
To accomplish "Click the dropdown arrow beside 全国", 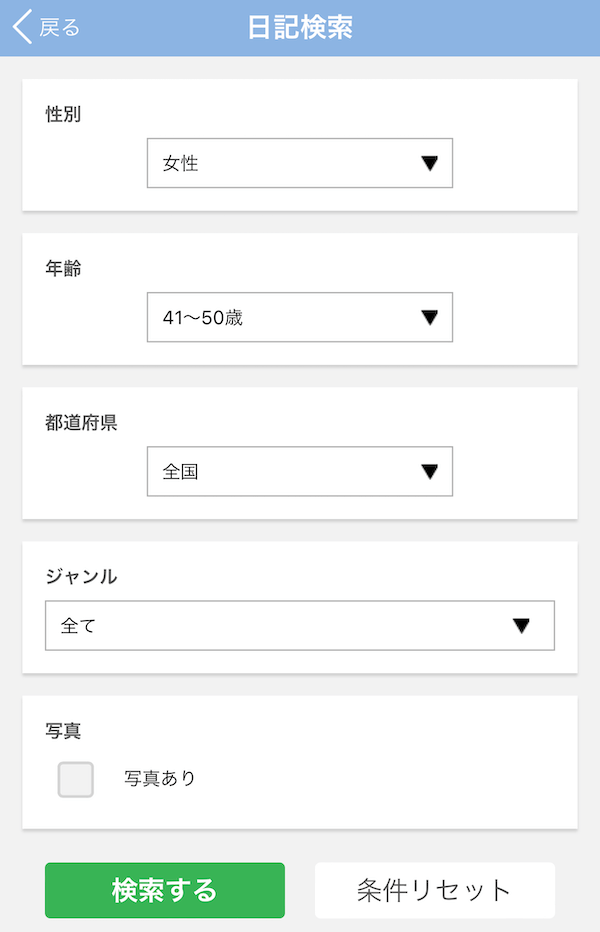I will (430, 471).
